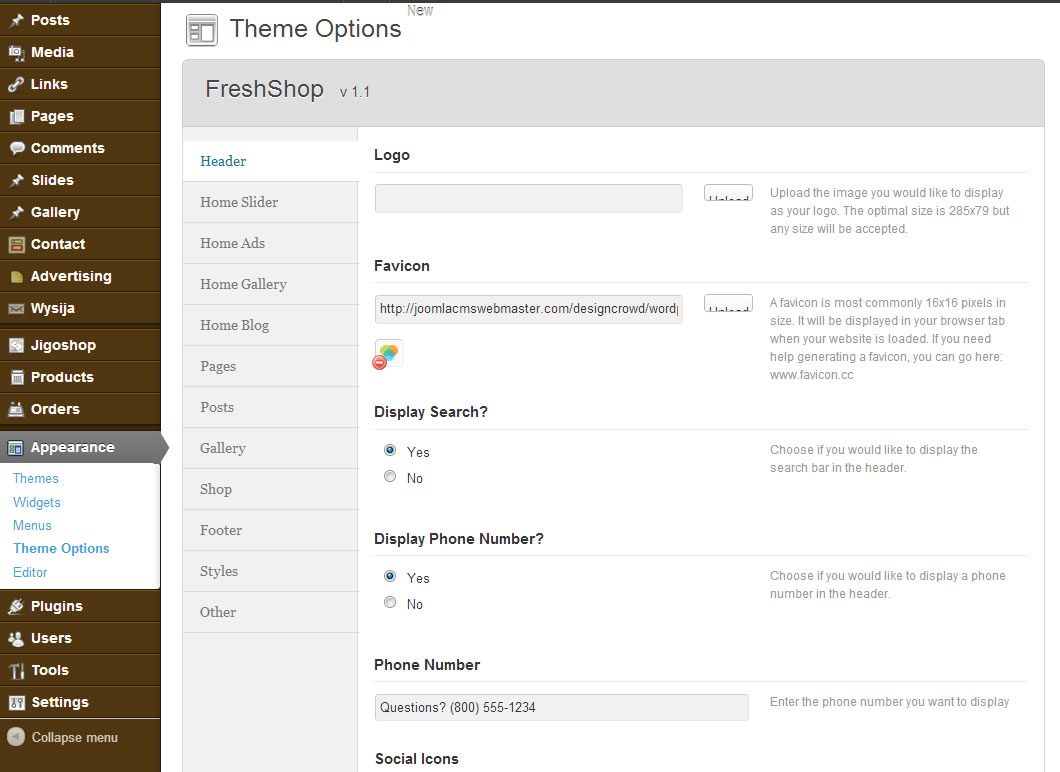Image resolution: width=1060 pixels, height=772 pixels.
Task: Click the Favicon Upload button
Action: pos(728,303)
